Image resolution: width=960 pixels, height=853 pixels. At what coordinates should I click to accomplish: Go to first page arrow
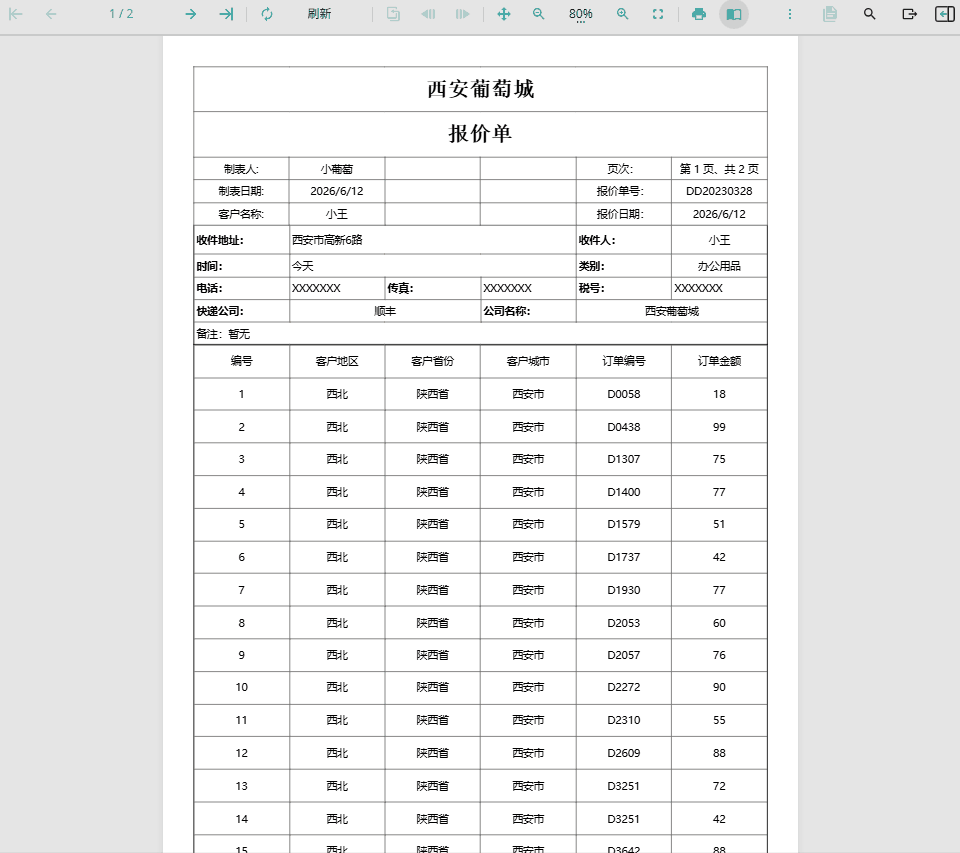16,13
